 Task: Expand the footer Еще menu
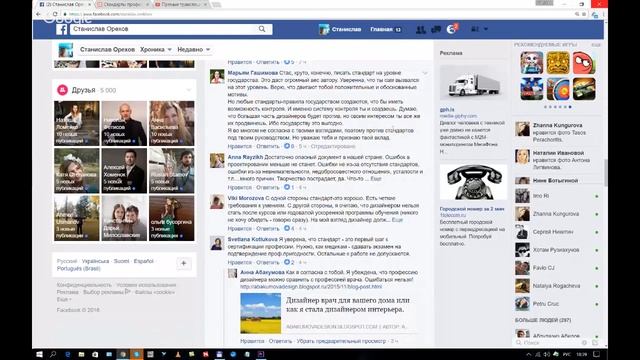[64, 299]
